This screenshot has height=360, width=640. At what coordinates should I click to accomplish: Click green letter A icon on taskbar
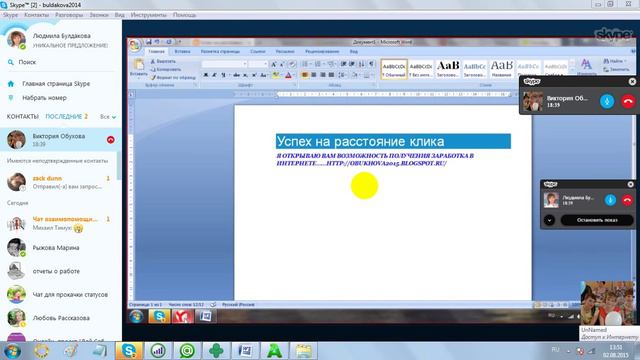[x=274, y=351]
